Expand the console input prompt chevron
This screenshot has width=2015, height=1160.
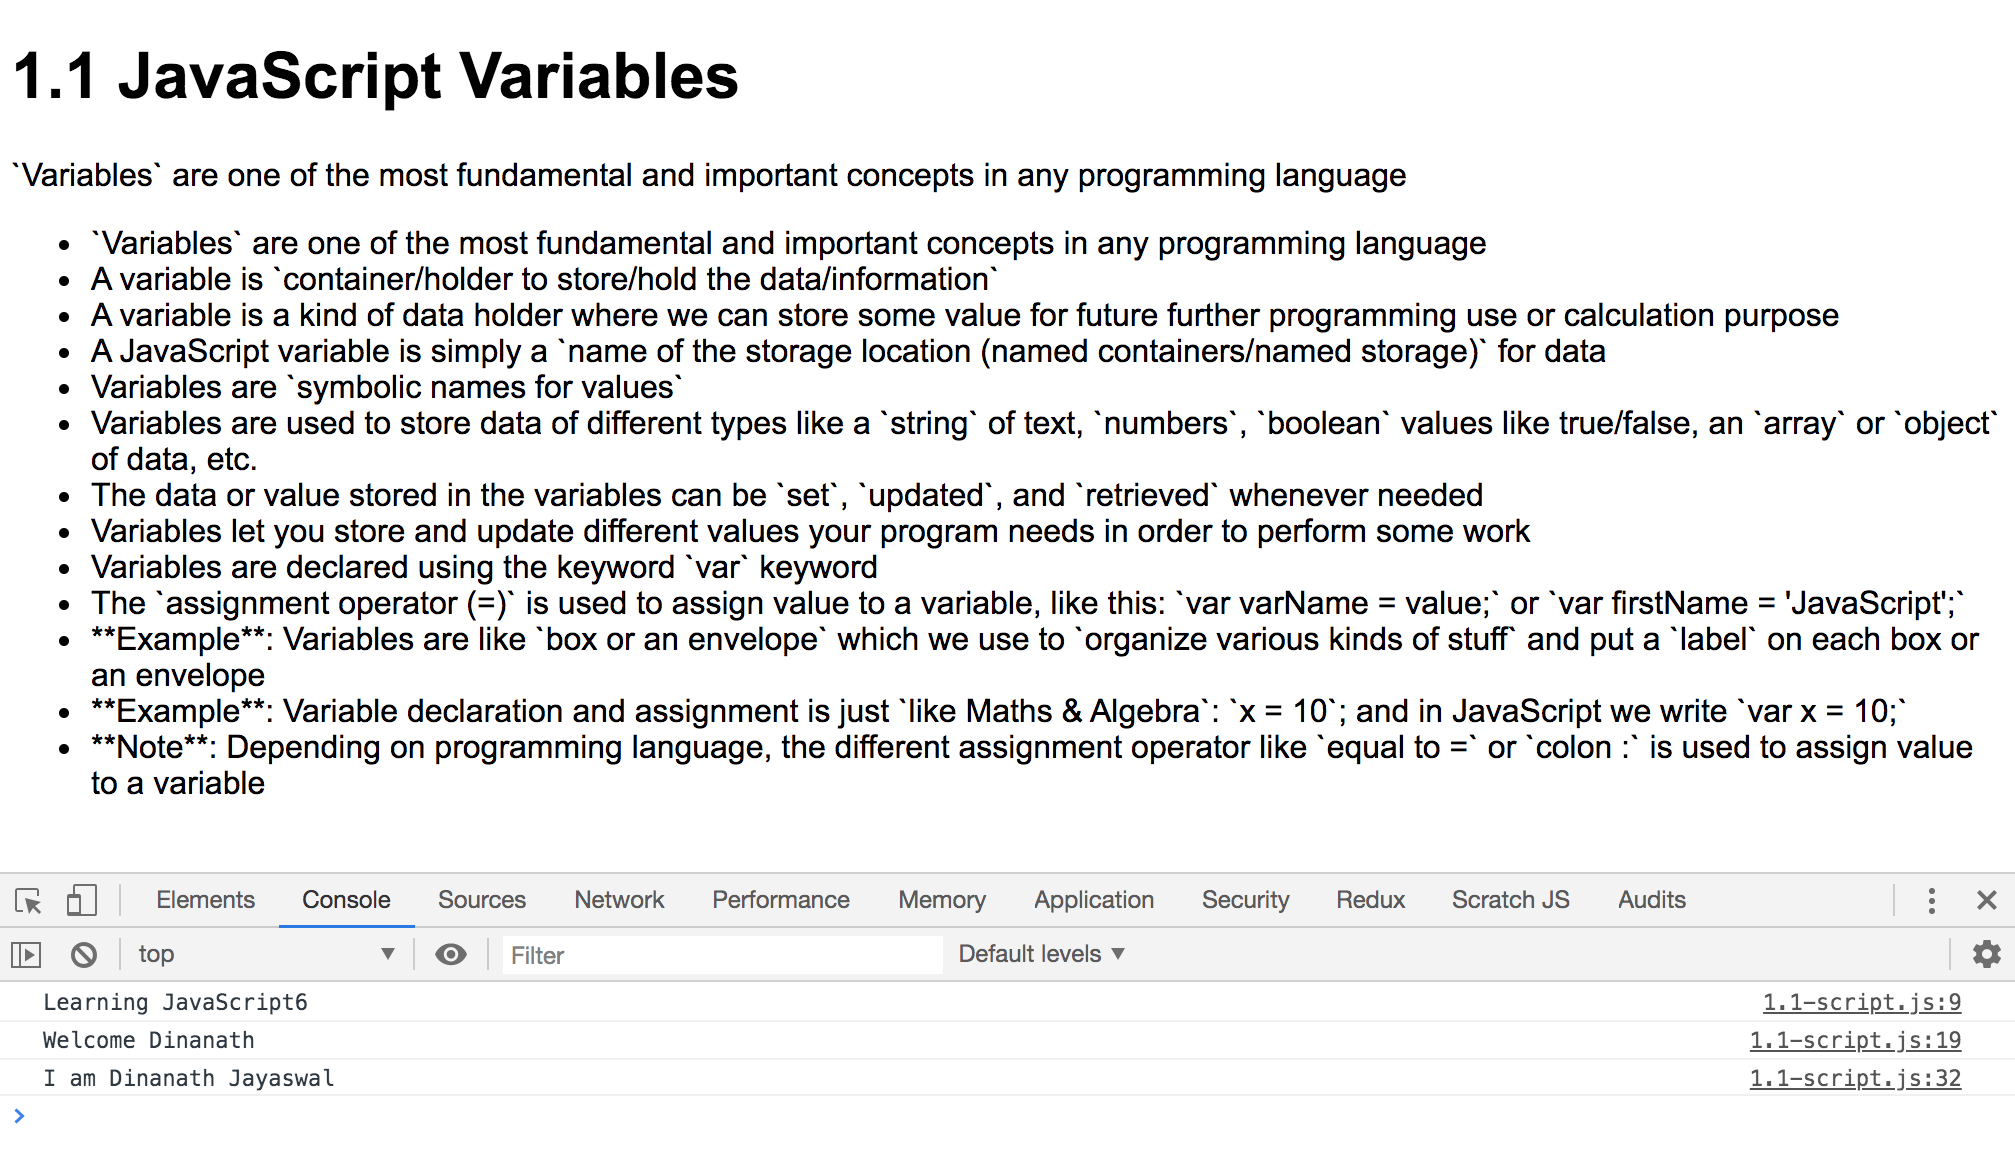[19, 1116]
